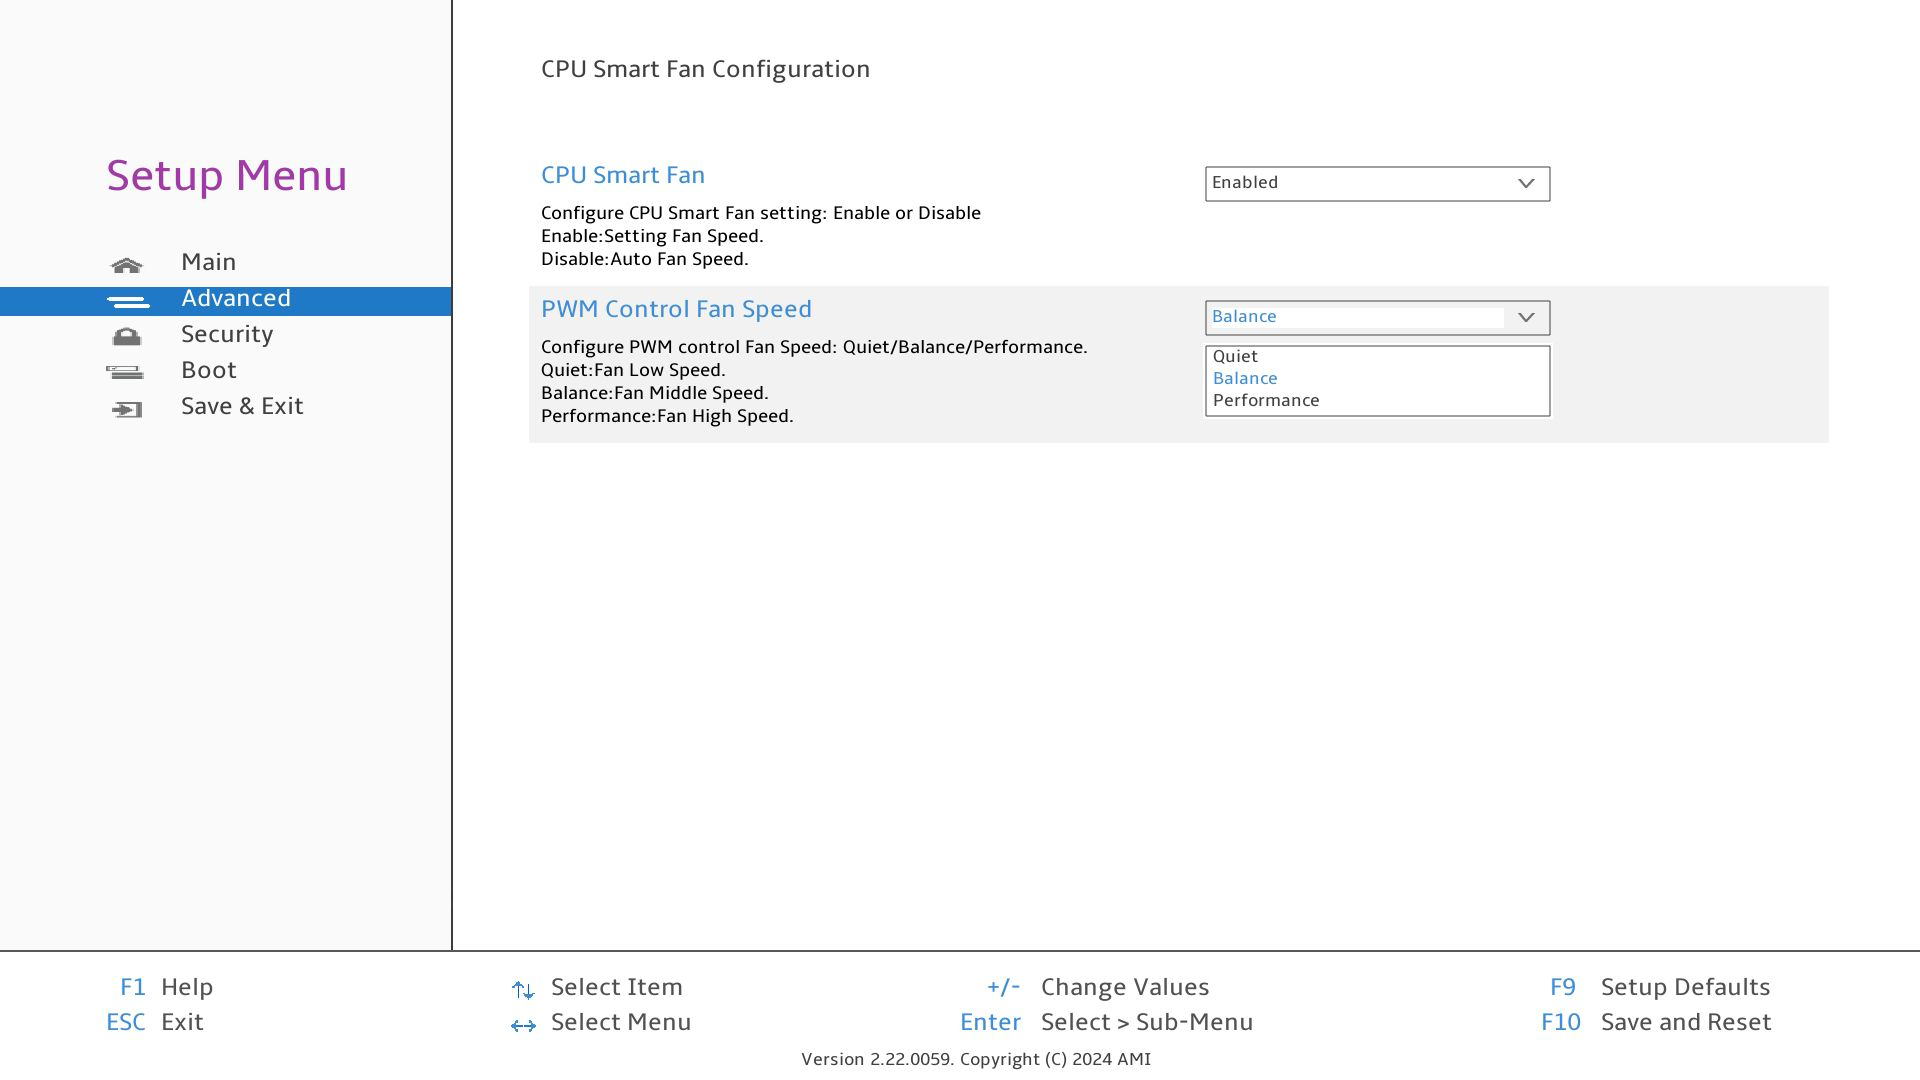
Task: Click the chevron on the Balance dropdown
Action: (1526, 317)
